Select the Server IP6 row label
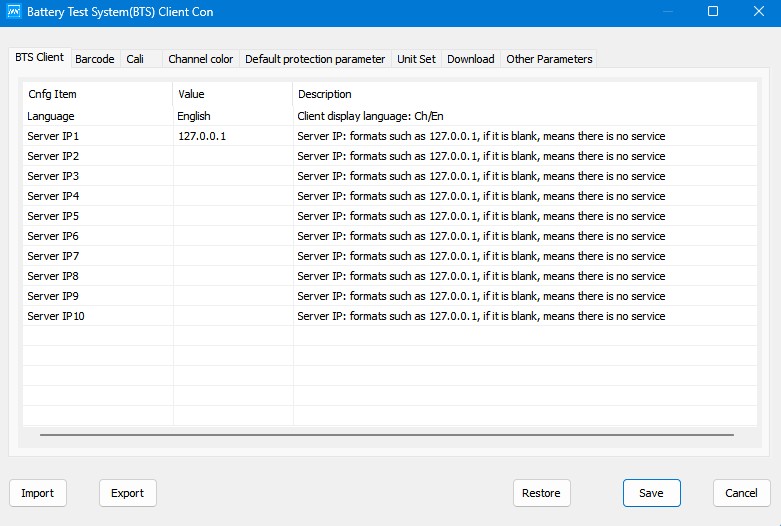 click(53, 236)
